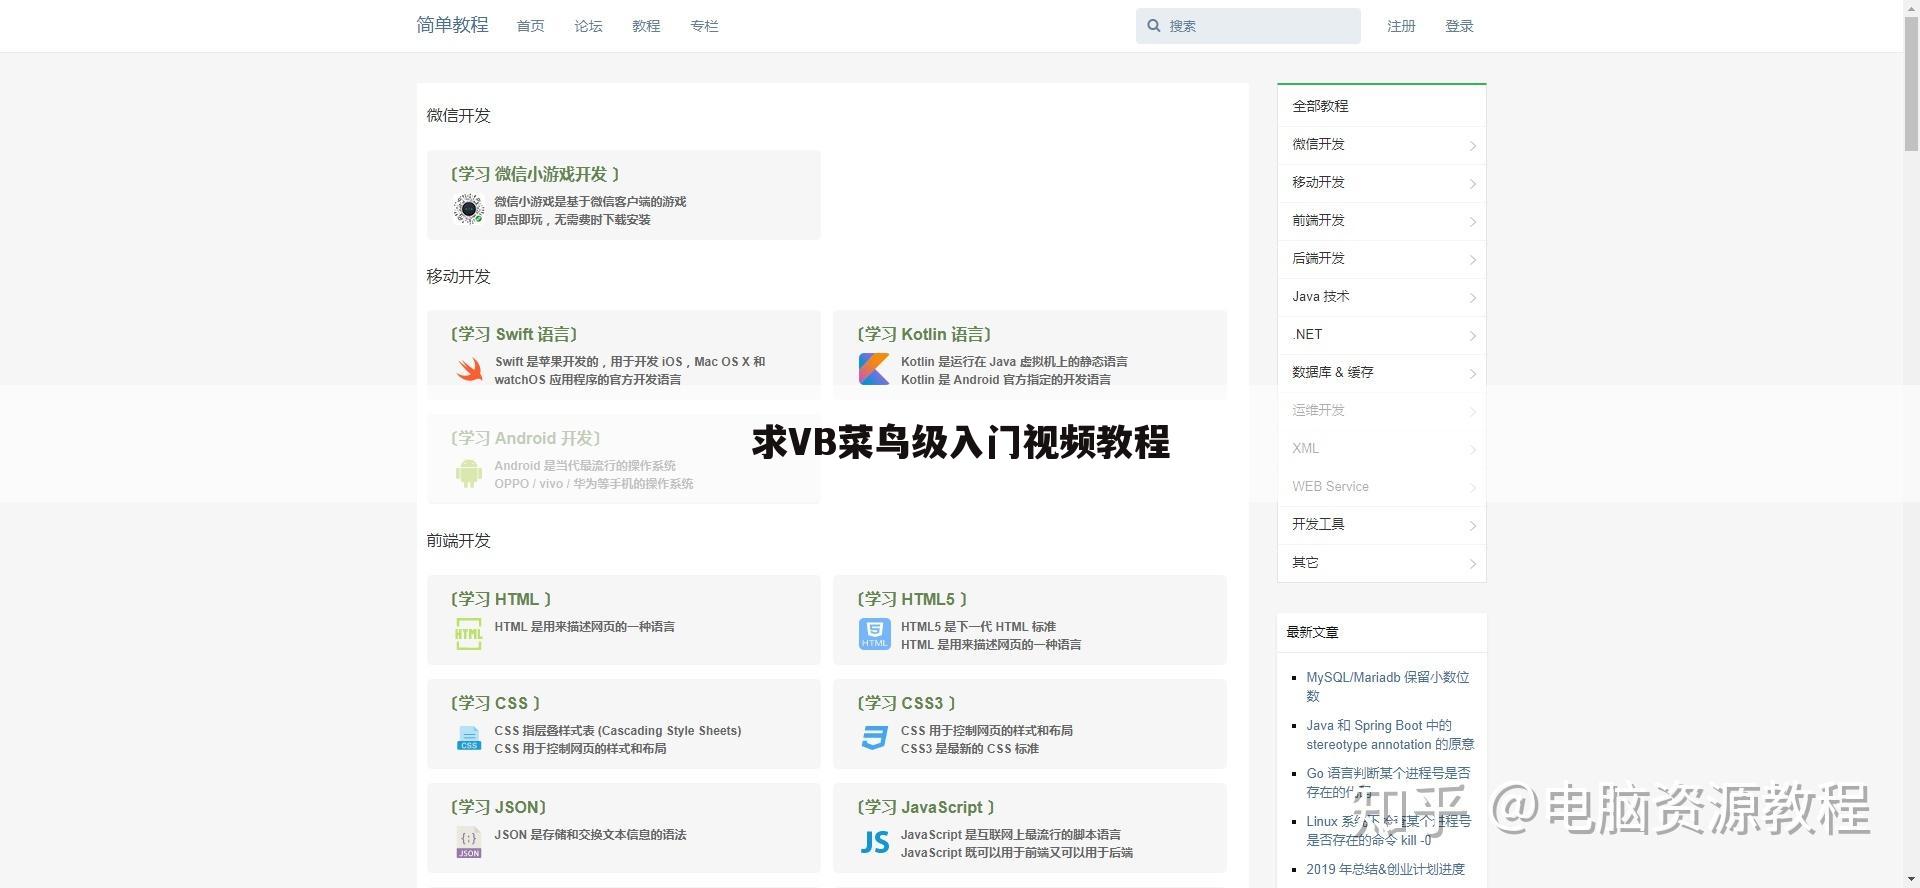Open article 2019 年总结&创业计划进度

[x=1385, y=869]
